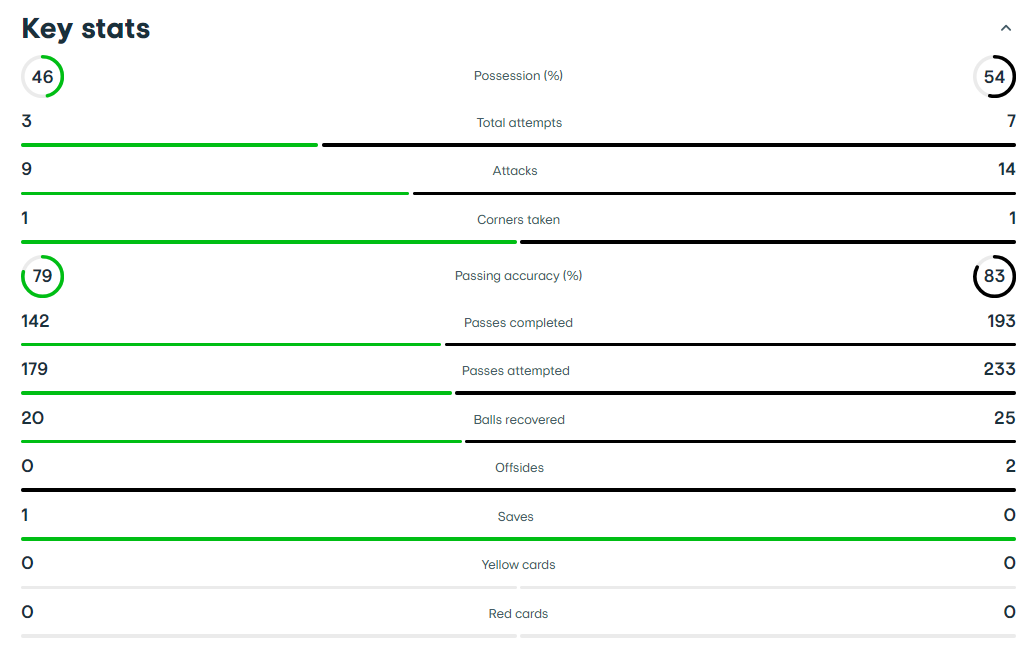Click the black Offsides bar
The height and width of the screenshot is (654, 1029).
tap(518, 490)
